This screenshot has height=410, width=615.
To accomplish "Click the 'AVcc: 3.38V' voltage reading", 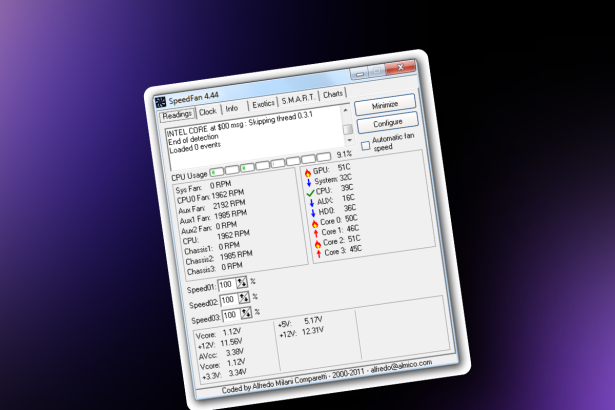I will (x=222, y=354).
